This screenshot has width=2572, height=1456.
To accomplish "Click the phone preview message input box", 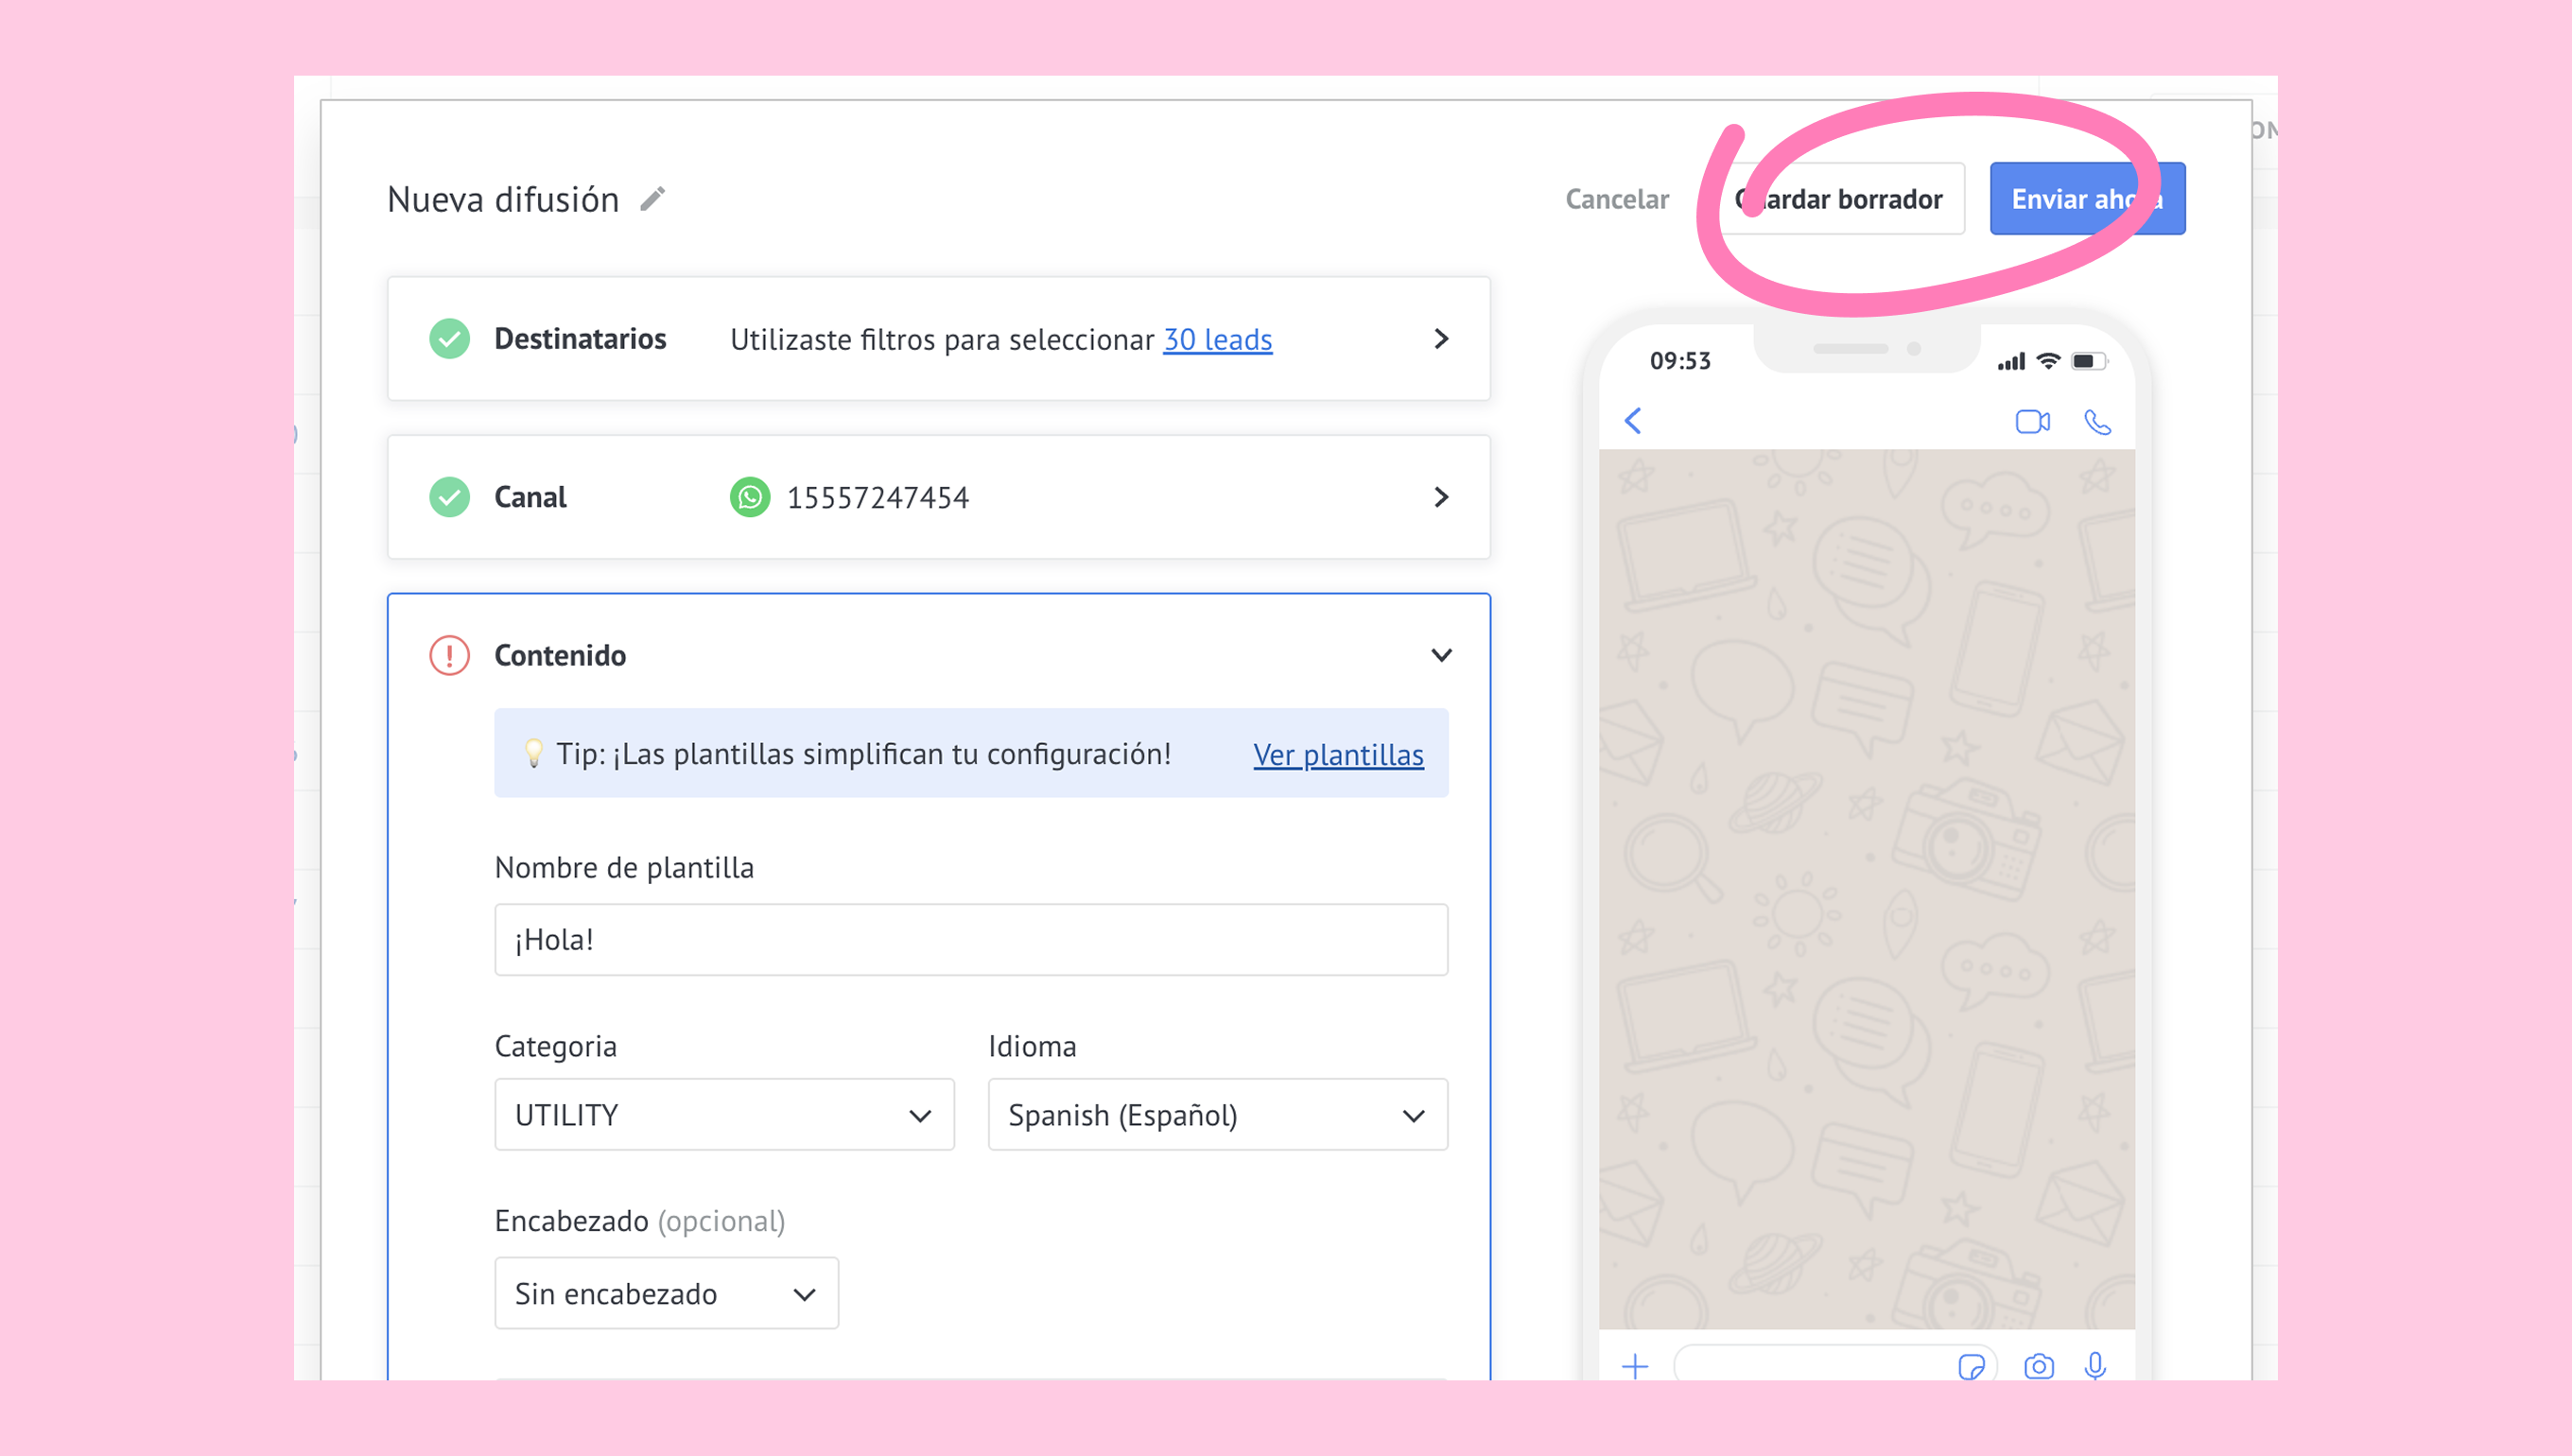I will 1835,1365.
